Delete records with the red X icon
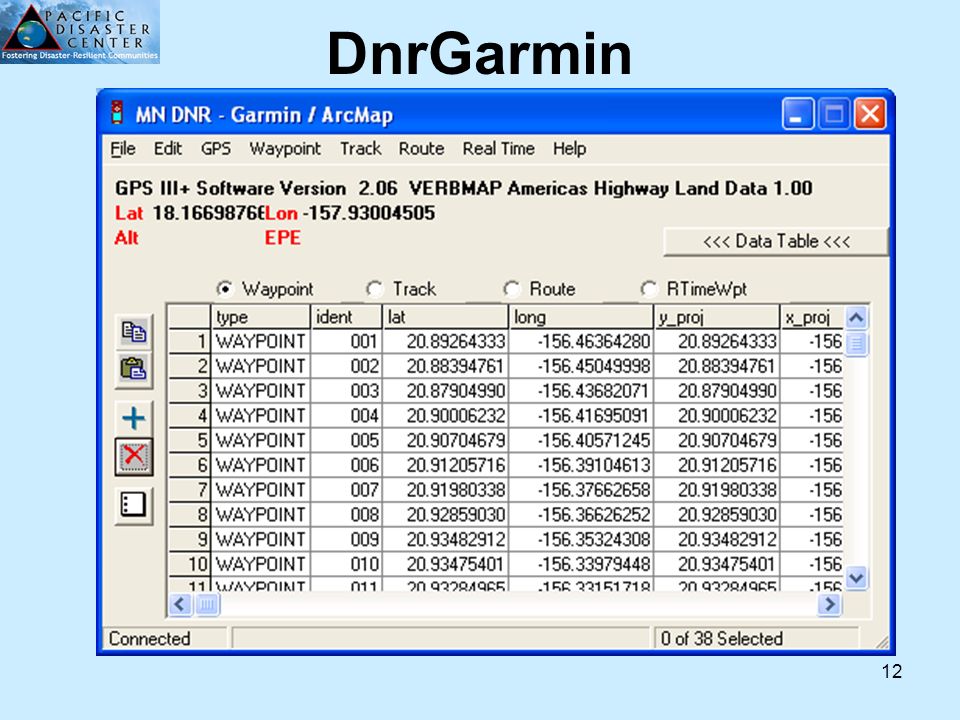The image size is (960, 720). (x=133, y=457)
